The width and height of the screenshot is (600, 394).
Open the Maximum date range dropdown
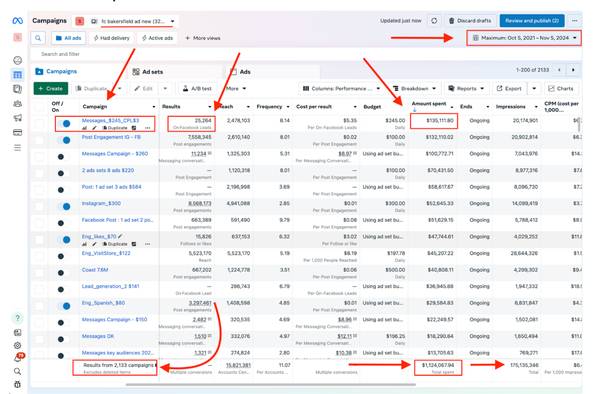[x=524, y=38]
